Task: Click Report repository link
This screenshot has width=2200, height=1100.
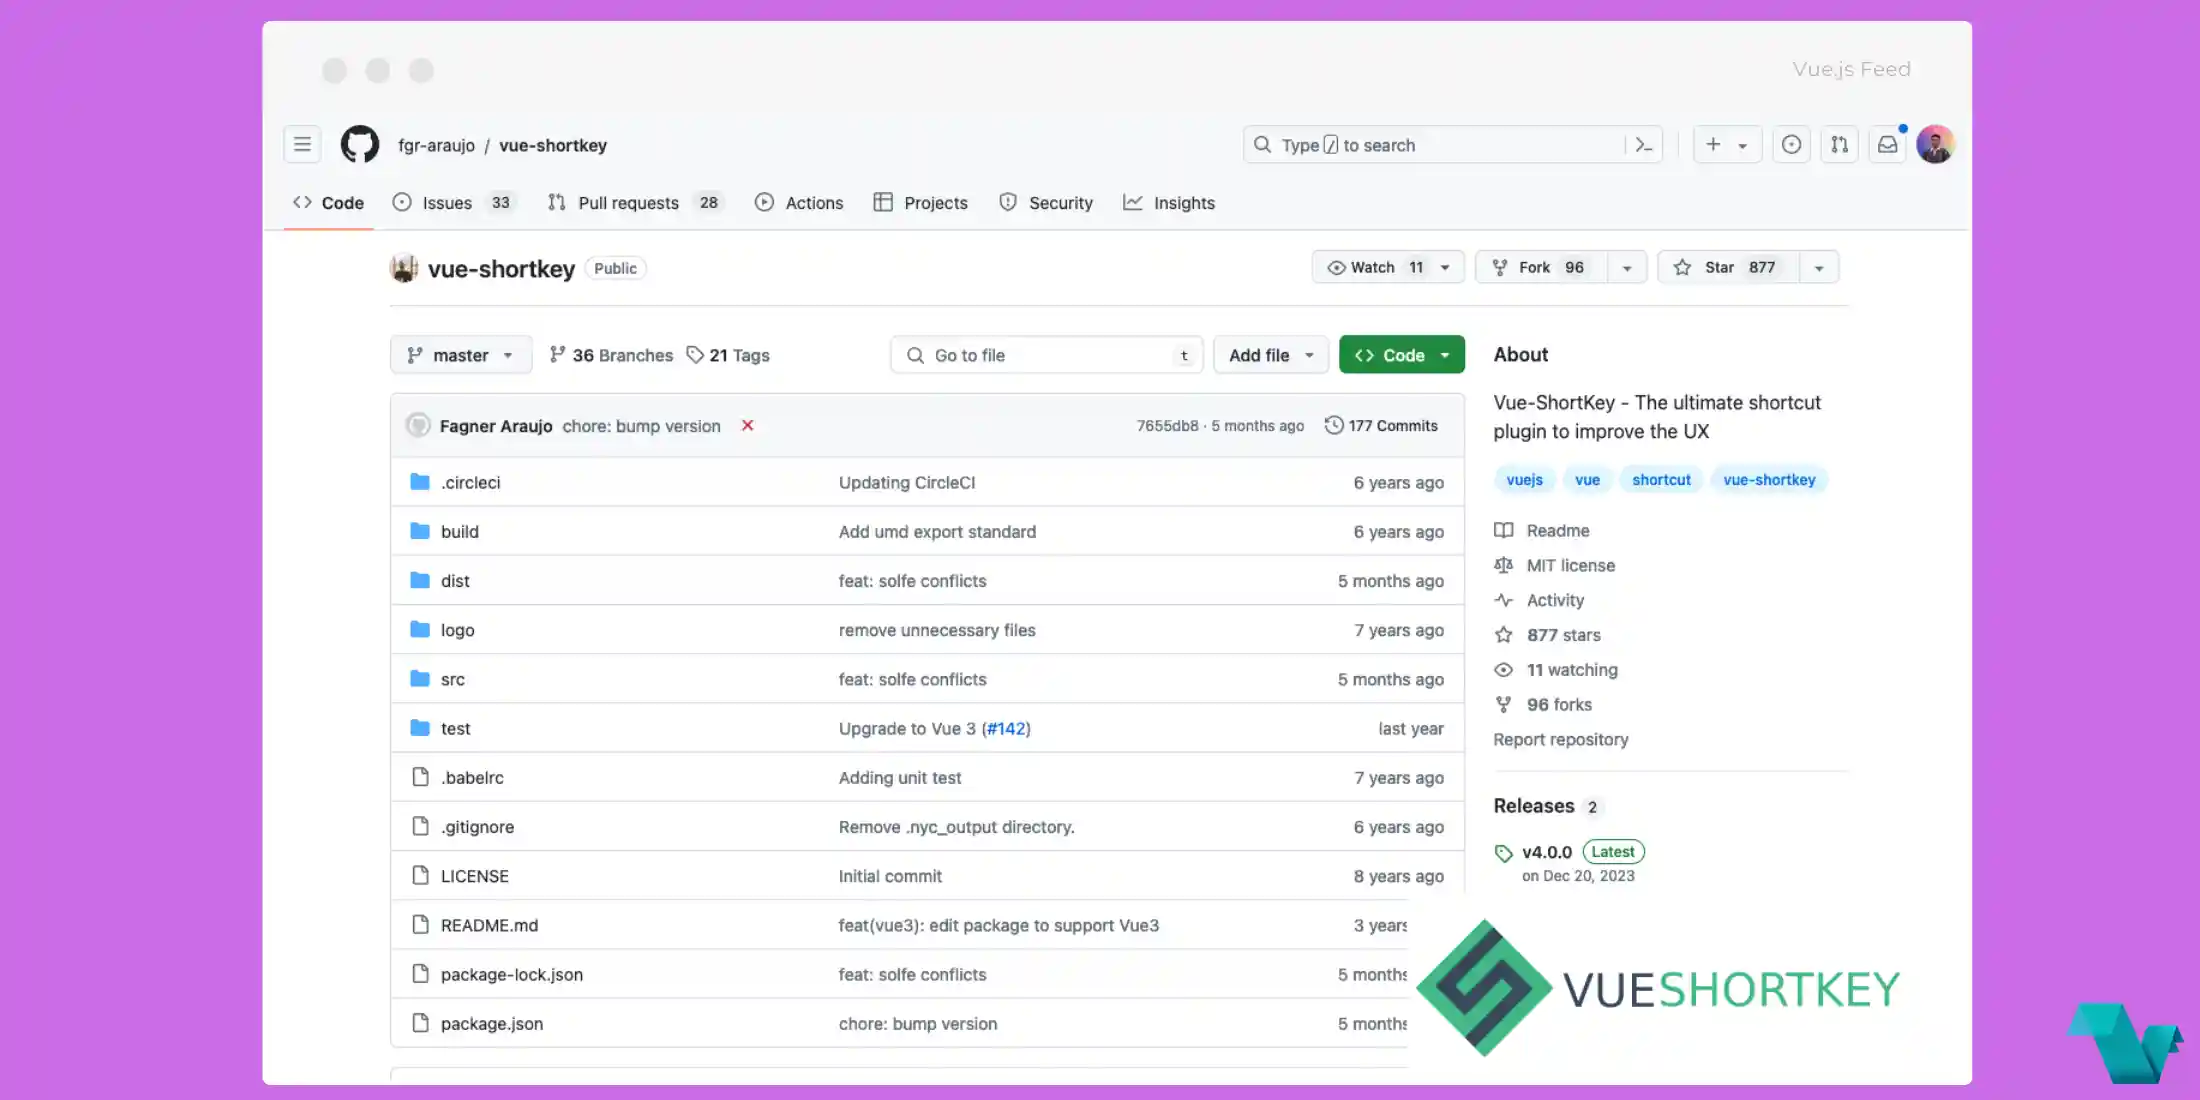Action: coord(1561,740)
